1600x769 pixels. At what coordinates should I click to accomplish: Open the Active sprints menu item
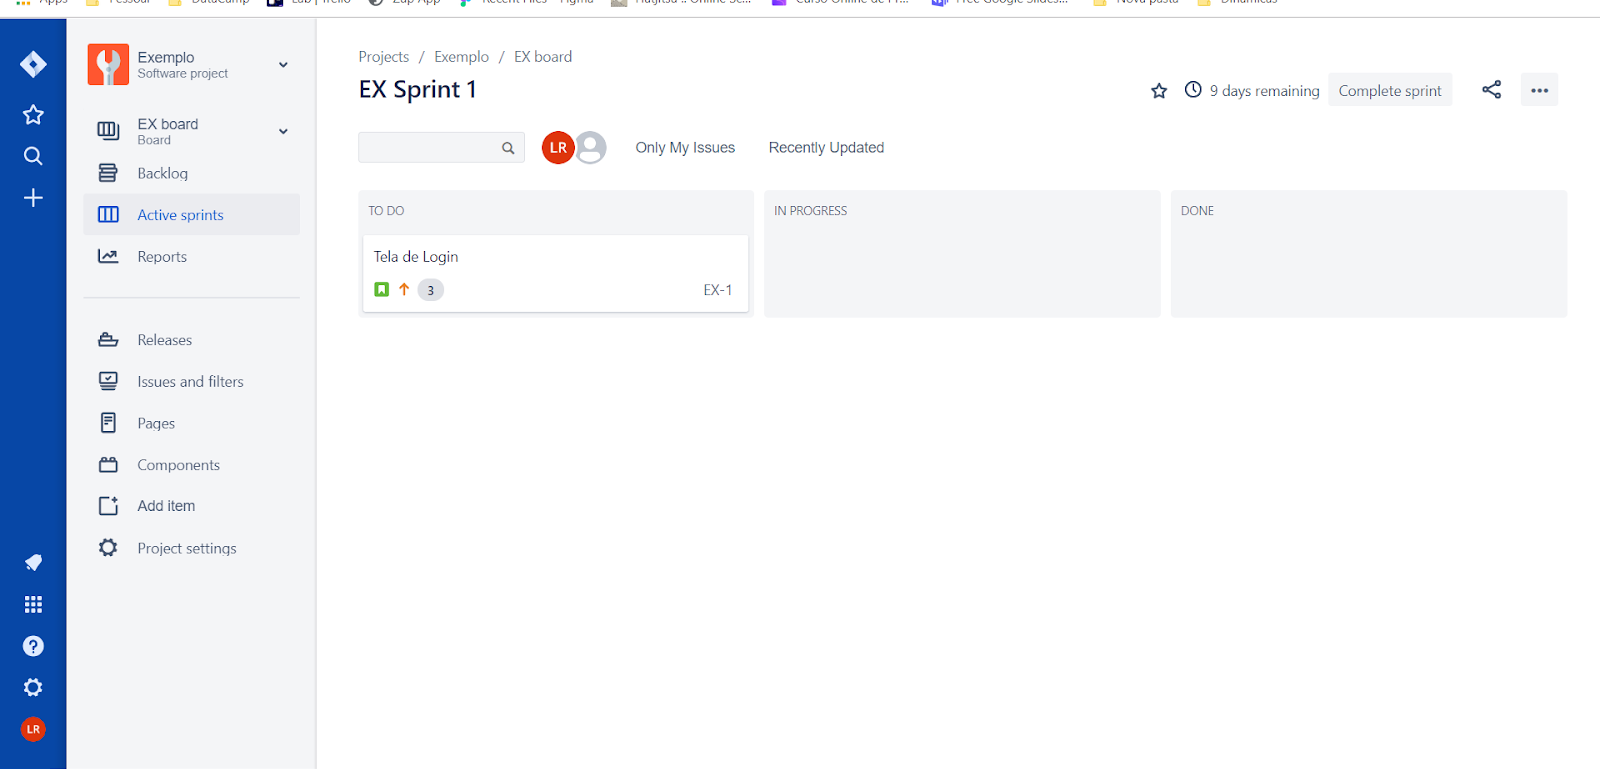(192, 215)
